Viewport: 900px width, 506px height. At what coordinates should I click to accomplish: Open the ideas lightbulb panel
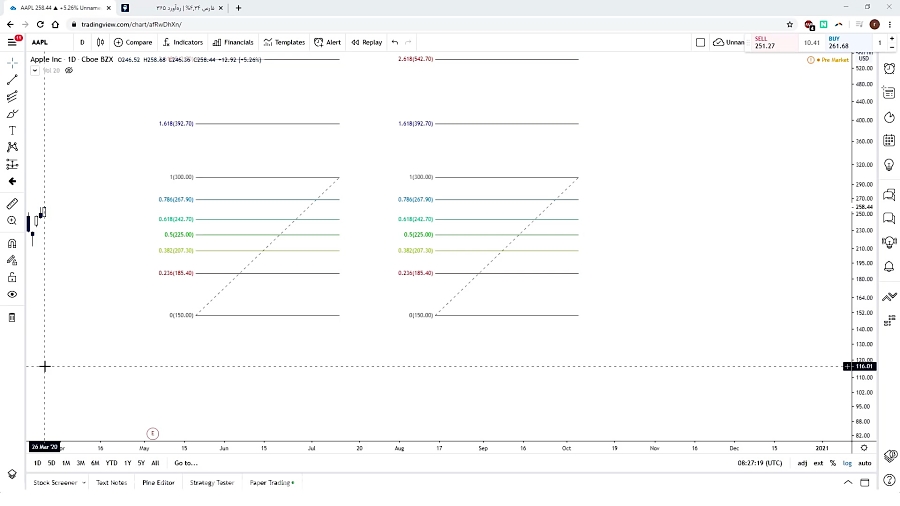[889, 165]
